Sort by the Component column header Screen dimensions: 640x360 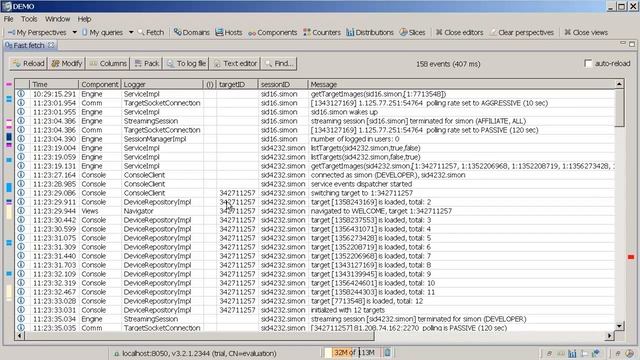(100, 84)
